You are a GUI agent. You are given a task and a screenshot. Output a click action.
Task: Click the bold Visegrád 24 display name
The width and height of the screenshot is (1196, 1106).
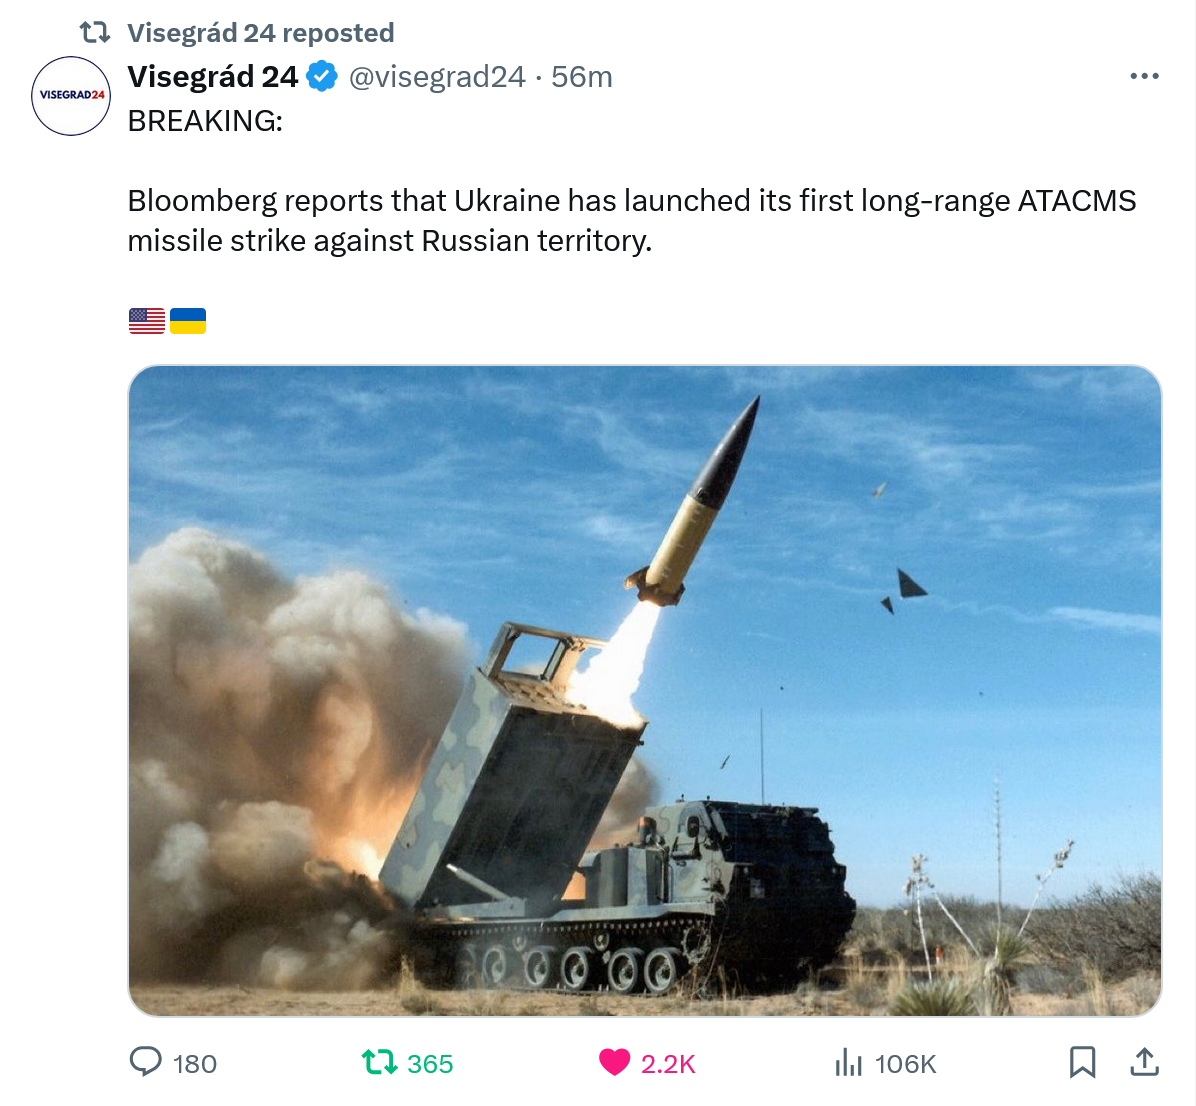(x=213, y=76)
